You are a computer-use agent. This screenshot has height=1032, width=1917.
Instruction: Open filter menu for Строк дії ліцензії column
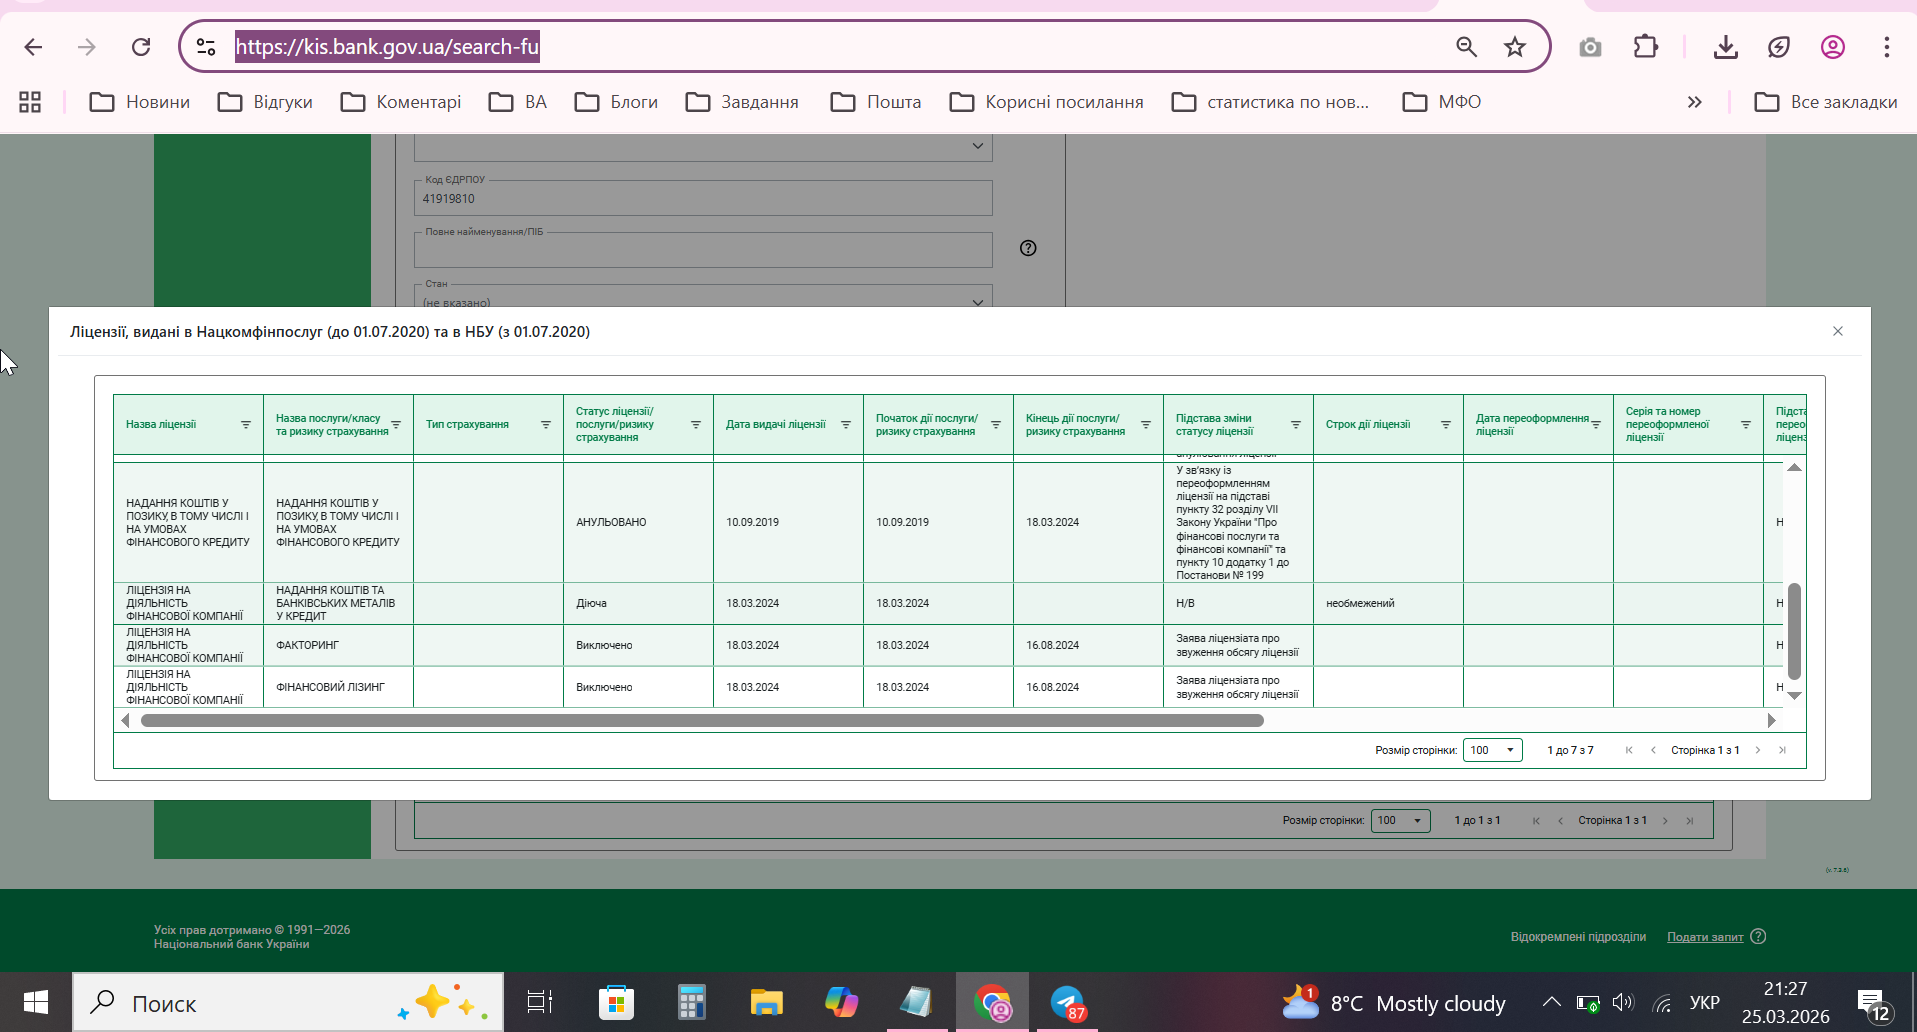tap(1446, 425)
